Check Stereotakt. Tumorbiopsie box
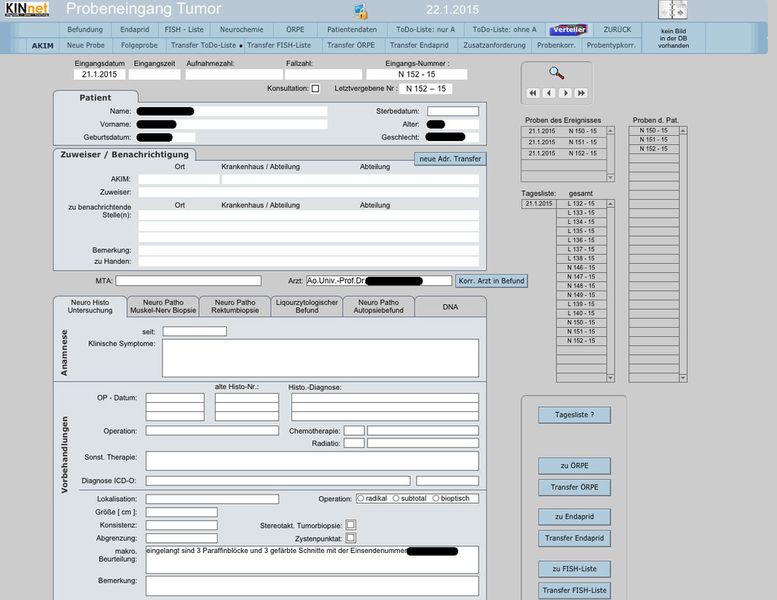The image size is (777, 600). coord(350,525)
